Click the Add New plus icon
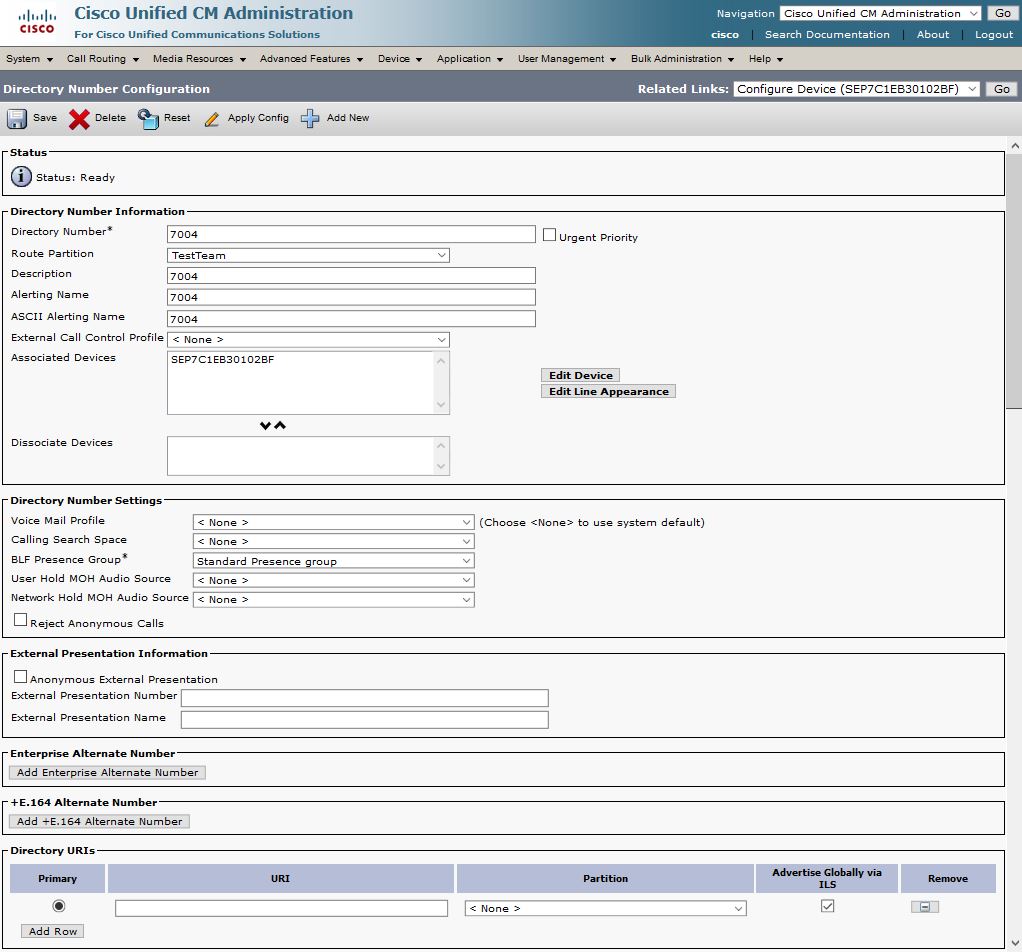Viewport: 1022px width, 952px height. pos(310,119)
